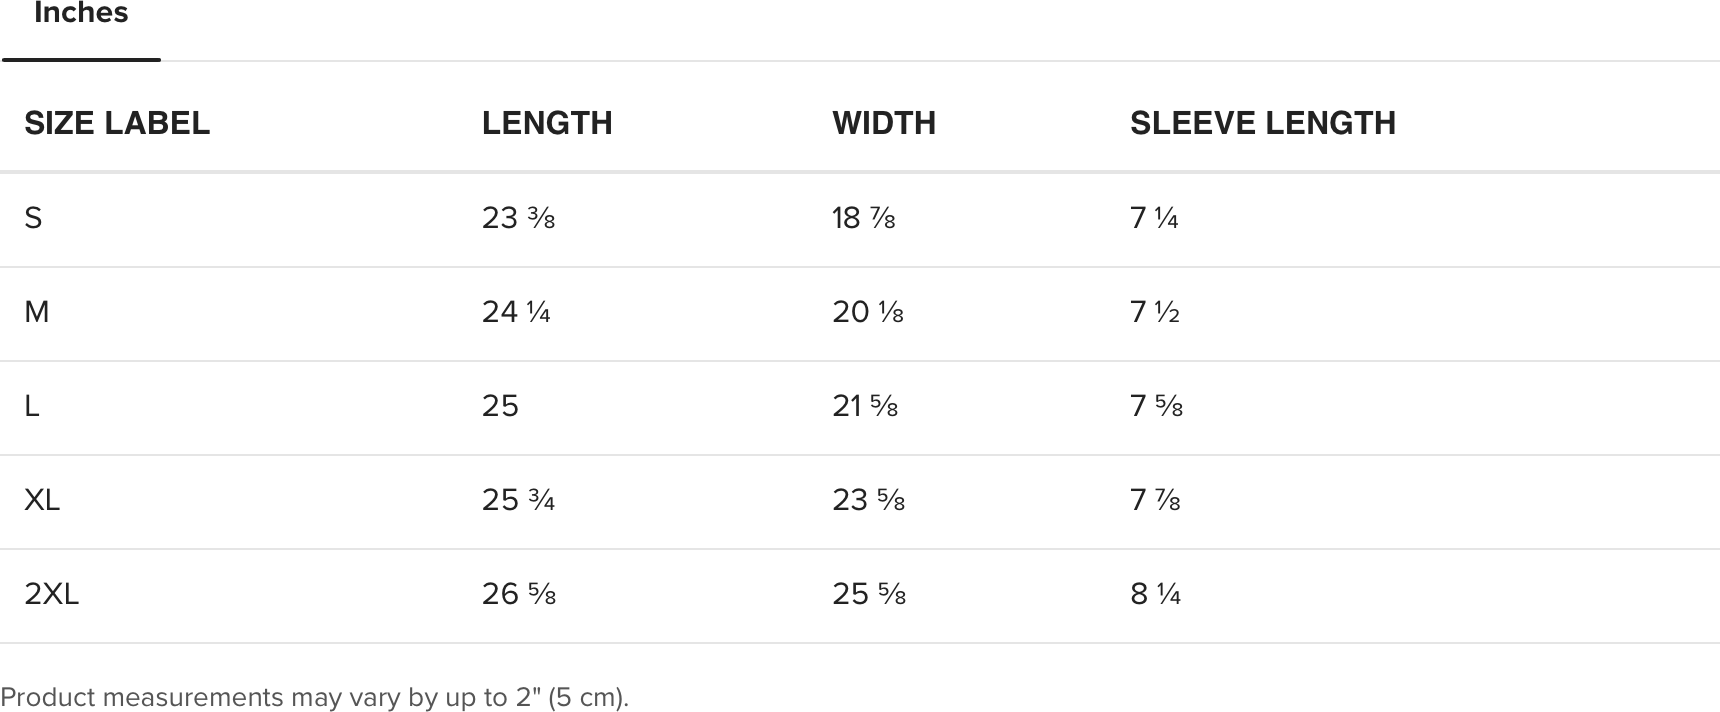Select the L size row label

32,406
